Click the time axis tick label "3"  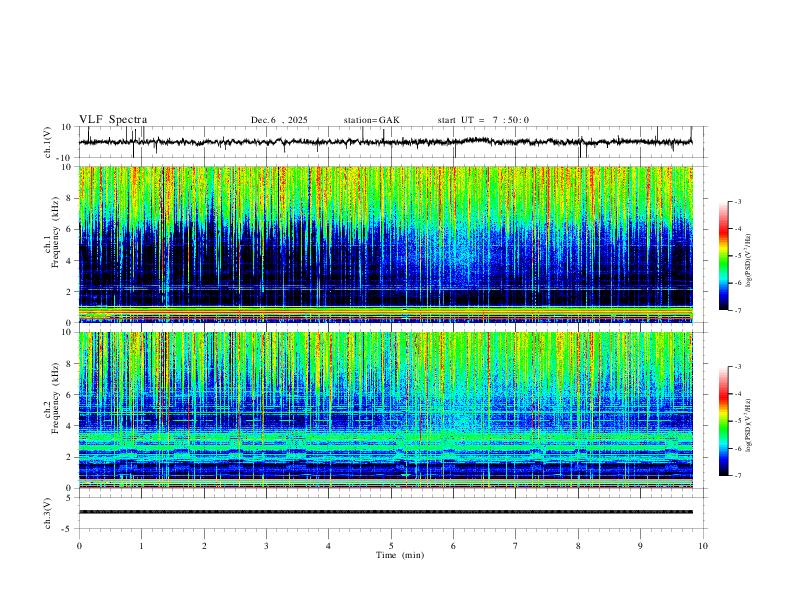[266, 546]
